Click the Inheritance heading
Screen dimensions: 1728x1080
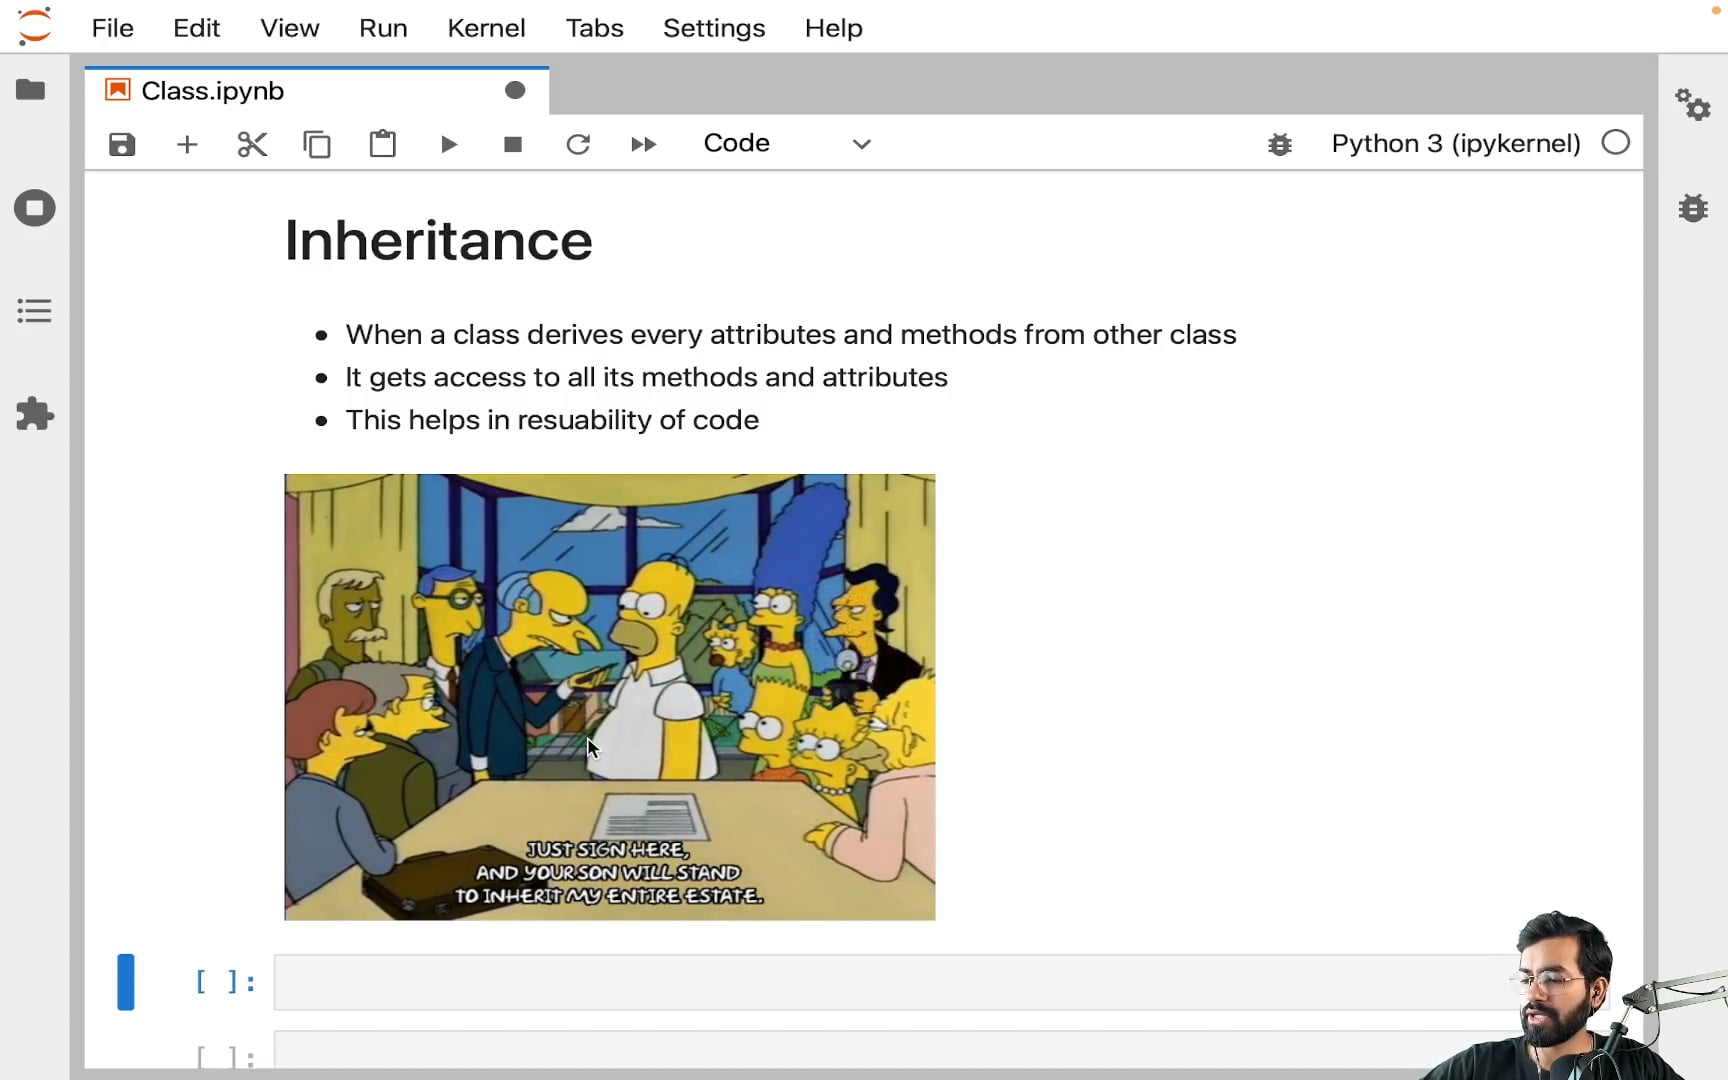[x=438, y=241]
